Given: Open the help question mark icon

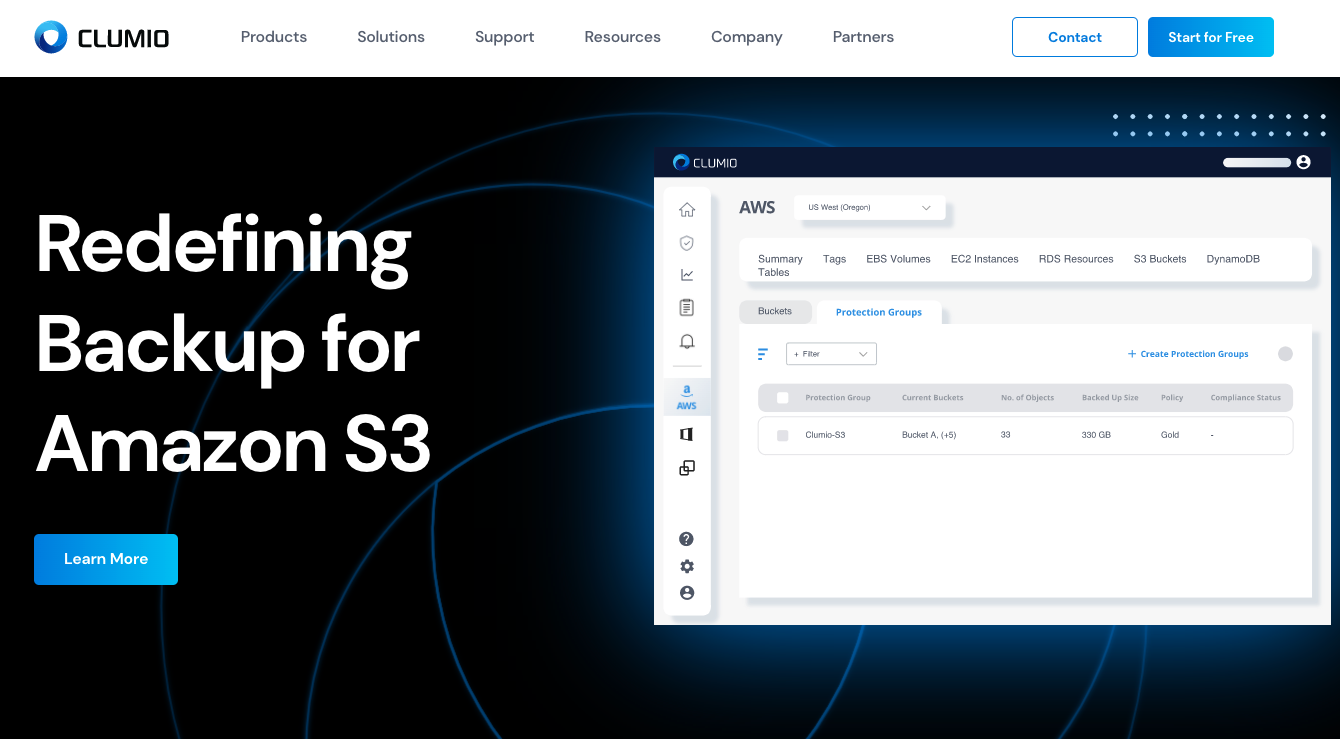Looking at the screenshot, I should pyautogui.click(x=687, y=539).
